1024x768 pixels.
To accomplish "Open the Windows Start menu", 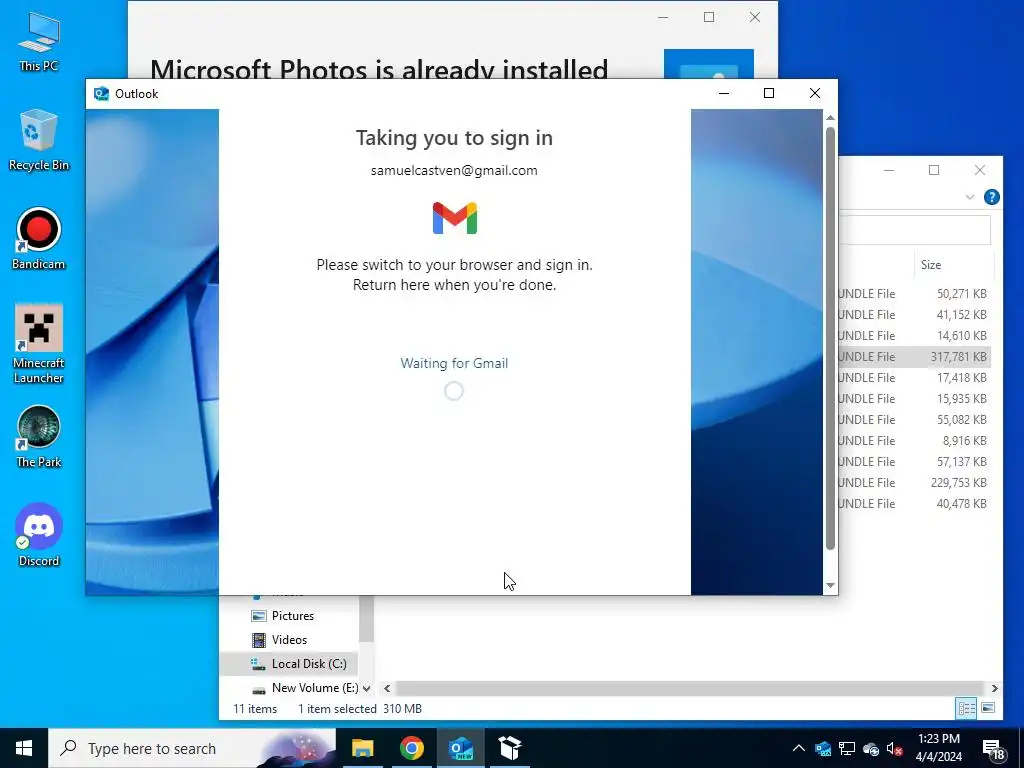I will click(x=24, y=748).
